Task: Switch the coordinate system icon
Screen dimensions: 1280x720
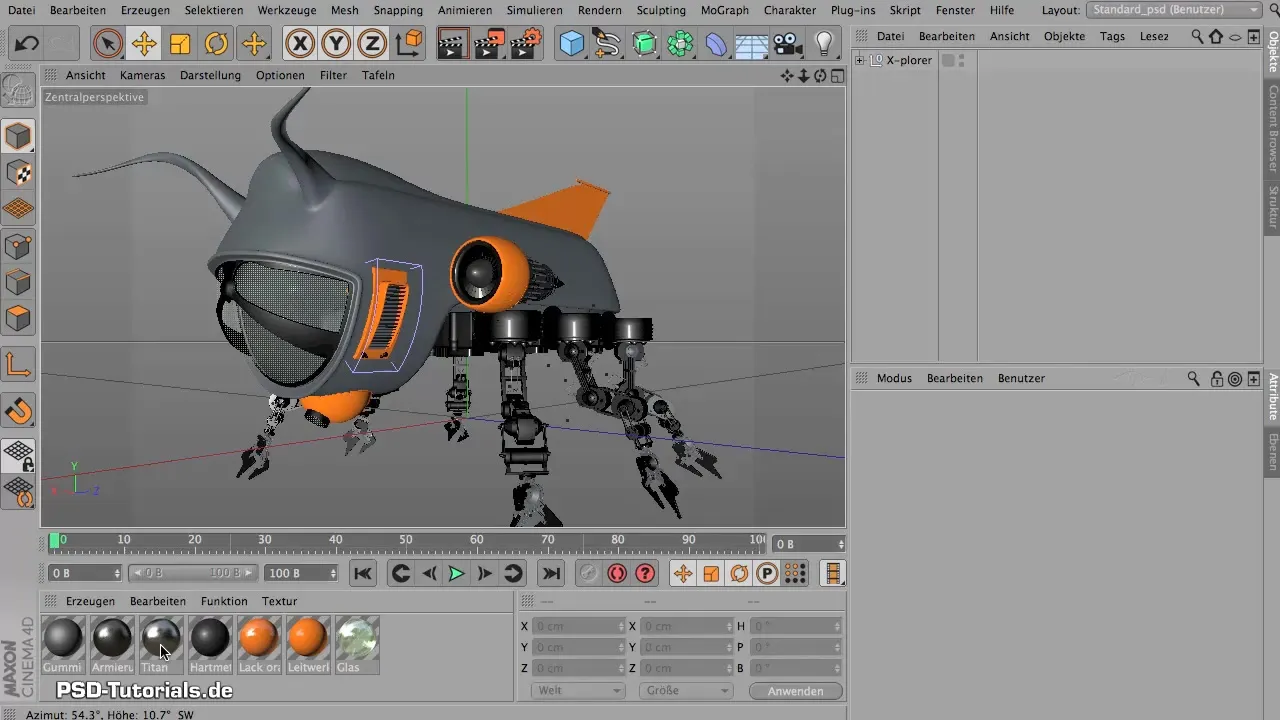Action: (409, 44)
